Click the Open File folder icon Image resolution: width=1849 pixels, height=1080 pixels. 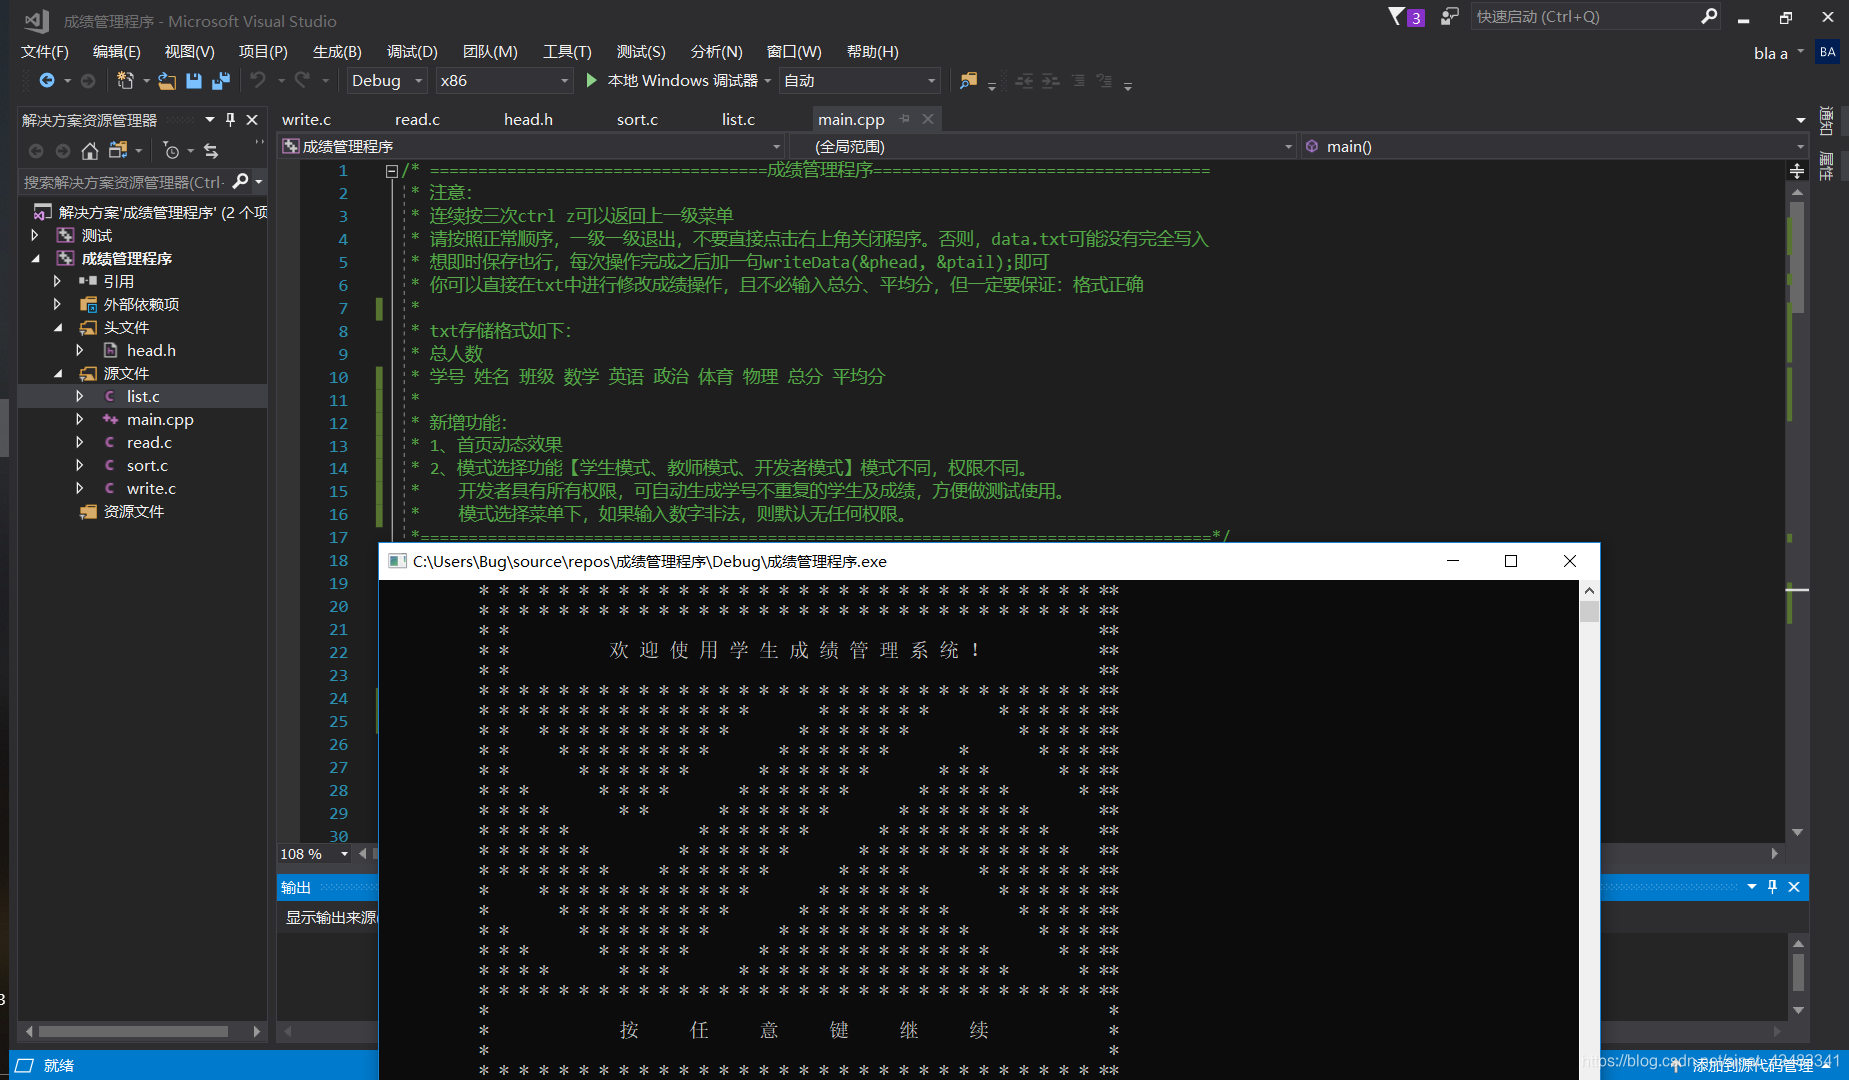point(167,80)
